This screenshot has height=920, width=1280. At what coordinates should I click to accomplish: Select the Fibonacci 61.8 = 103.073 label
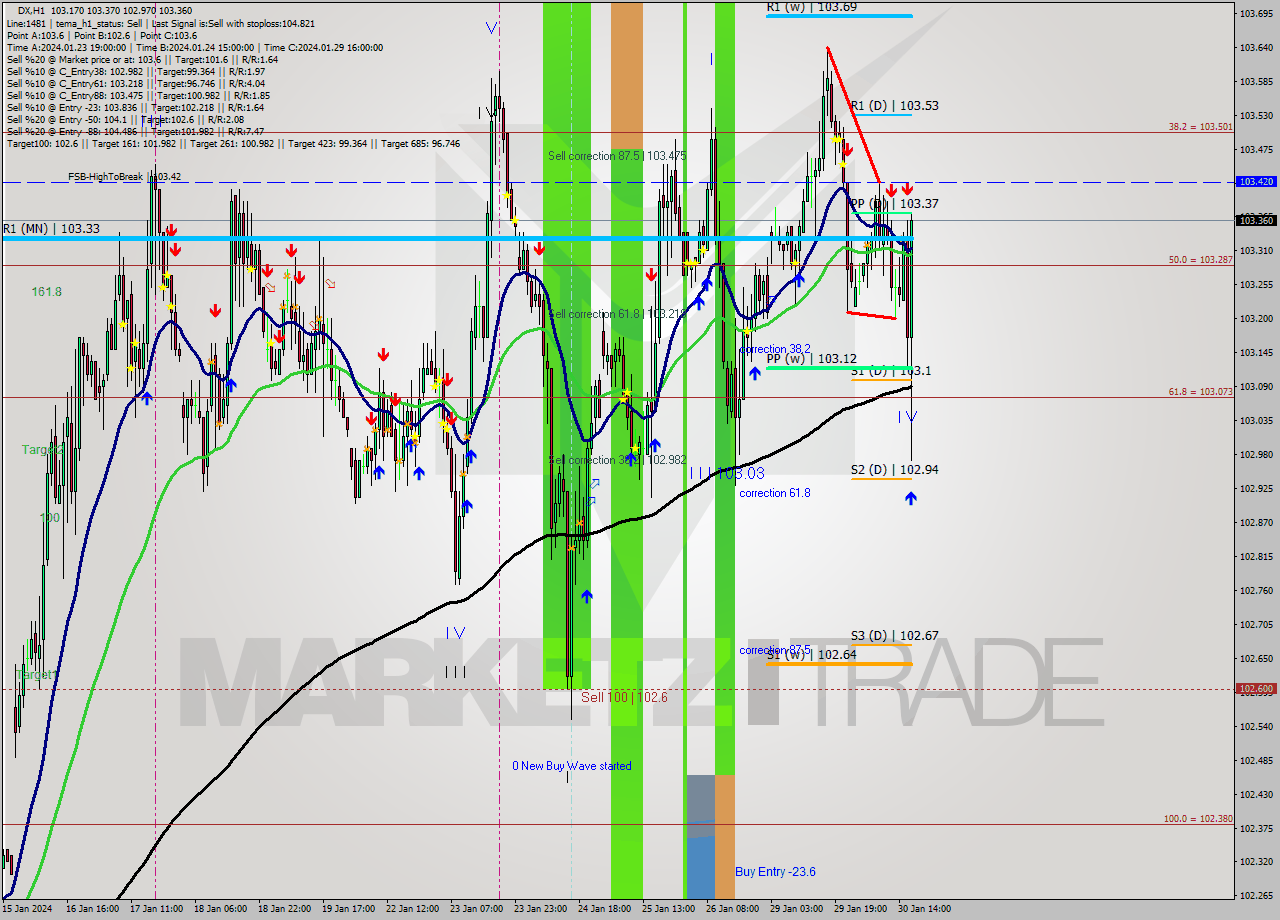tap(1201, 392)
